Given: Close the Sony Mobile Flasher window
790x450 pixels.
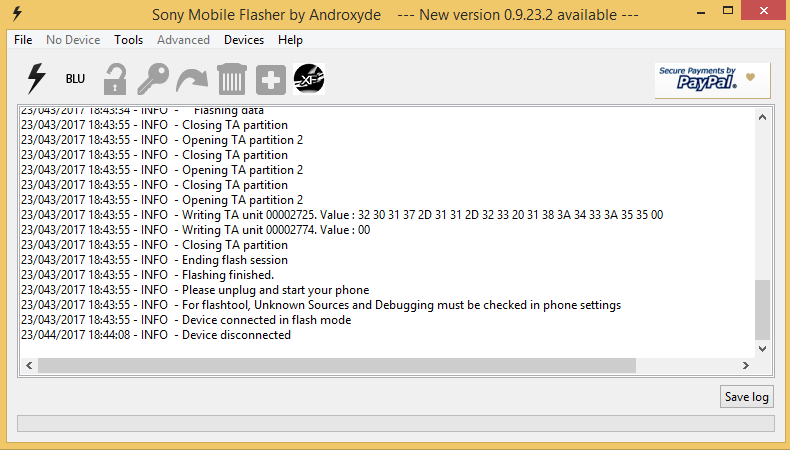Looking at the screenshot, I should (x=764, y=11).
